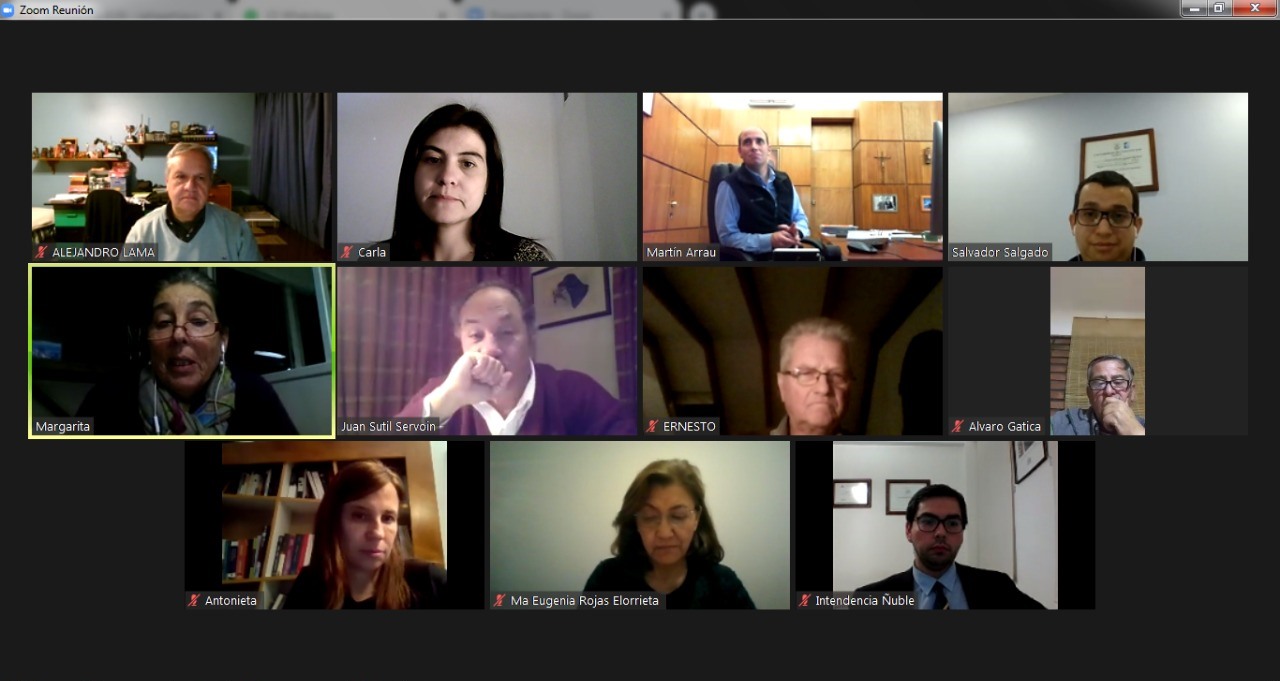Maximize the Zoom Reunión window
Viewport: 1280px width, 681px height.
point(1219,8)
